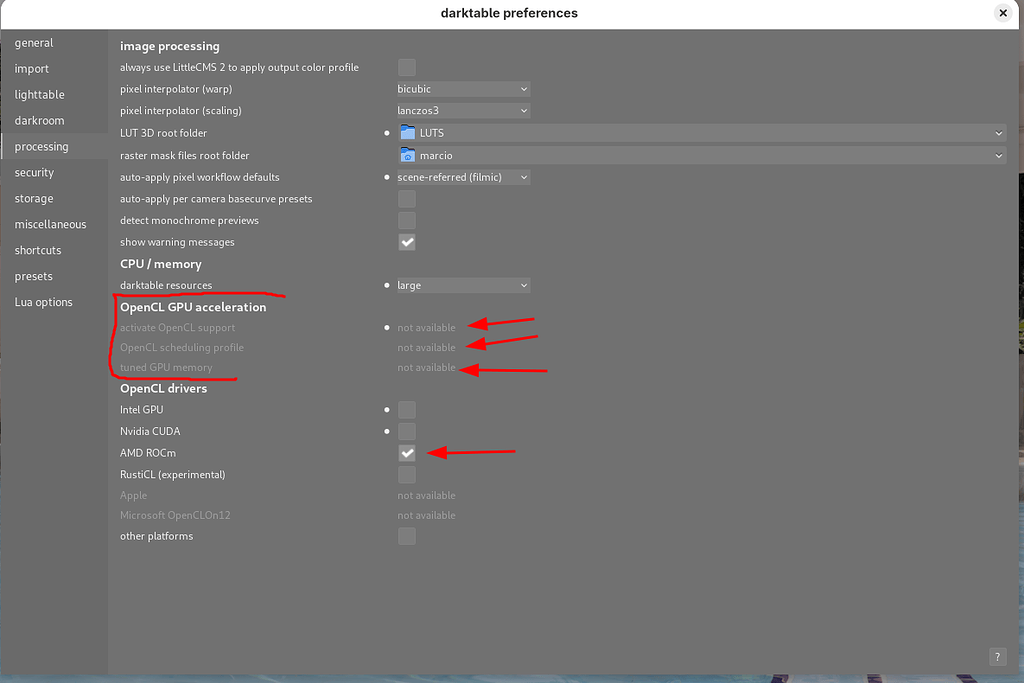
Task: Open the pixel interpolator (warp) dropdown
Action: tap(463, 88)
